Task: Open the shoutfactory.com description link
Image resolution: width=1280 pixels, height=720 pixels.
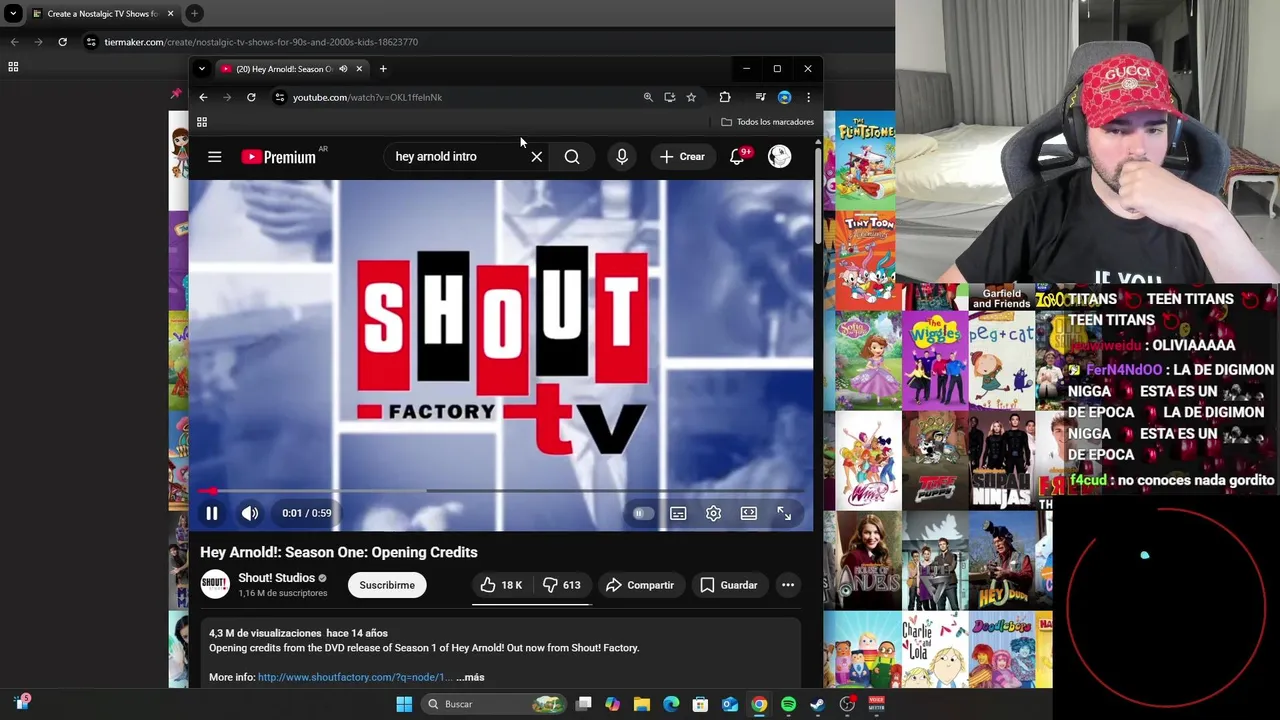Action: click(355, 677)
